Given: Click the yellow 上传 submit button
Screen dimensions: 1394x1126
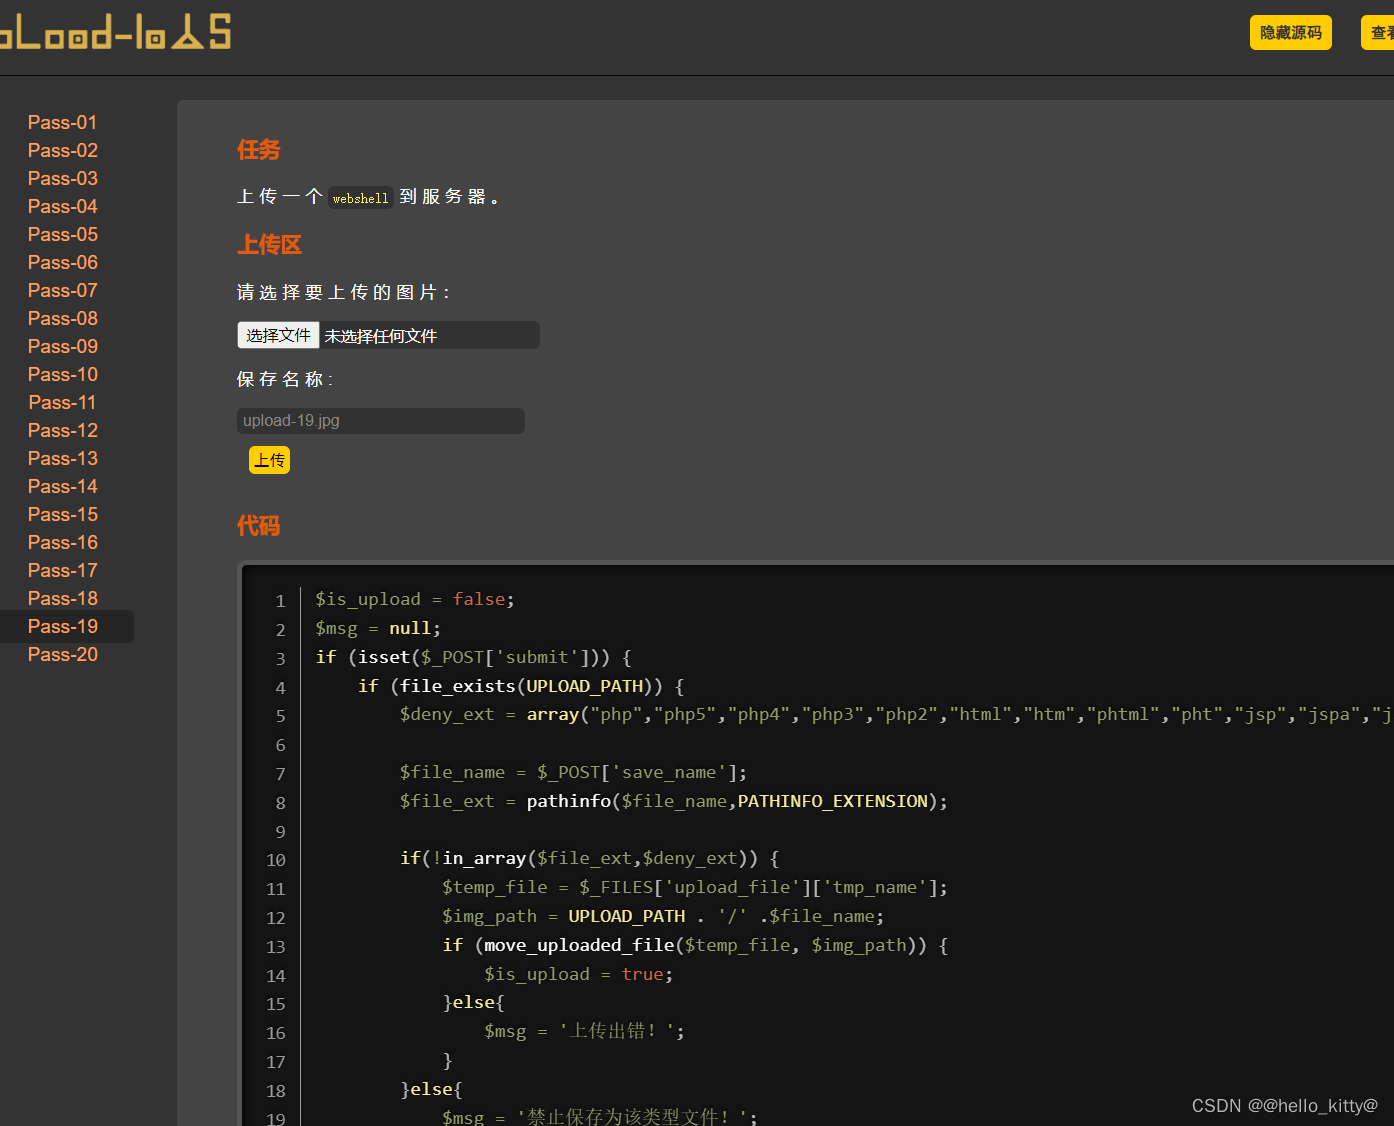Looking at the screenshot, I should (269, 460).
